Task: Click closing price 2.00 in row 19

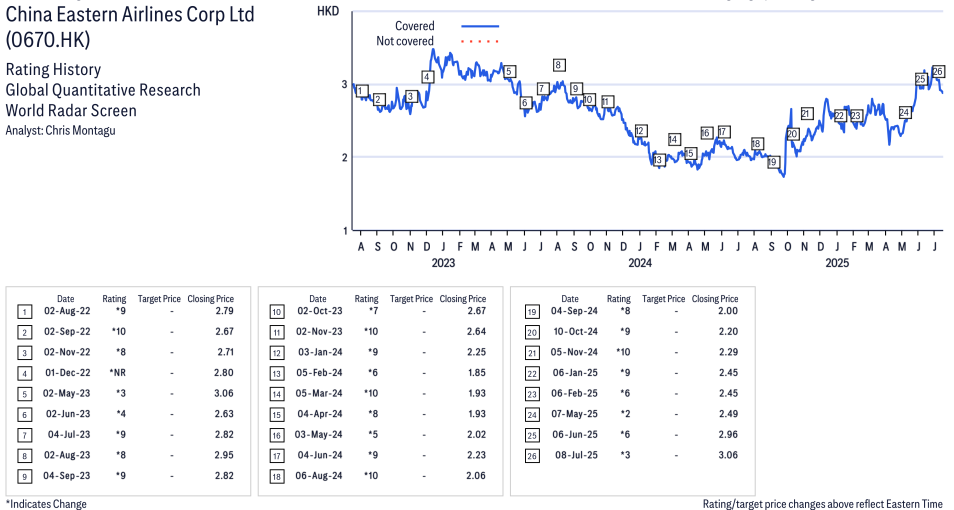Action: pyautogui.click(x=728, y=311)
